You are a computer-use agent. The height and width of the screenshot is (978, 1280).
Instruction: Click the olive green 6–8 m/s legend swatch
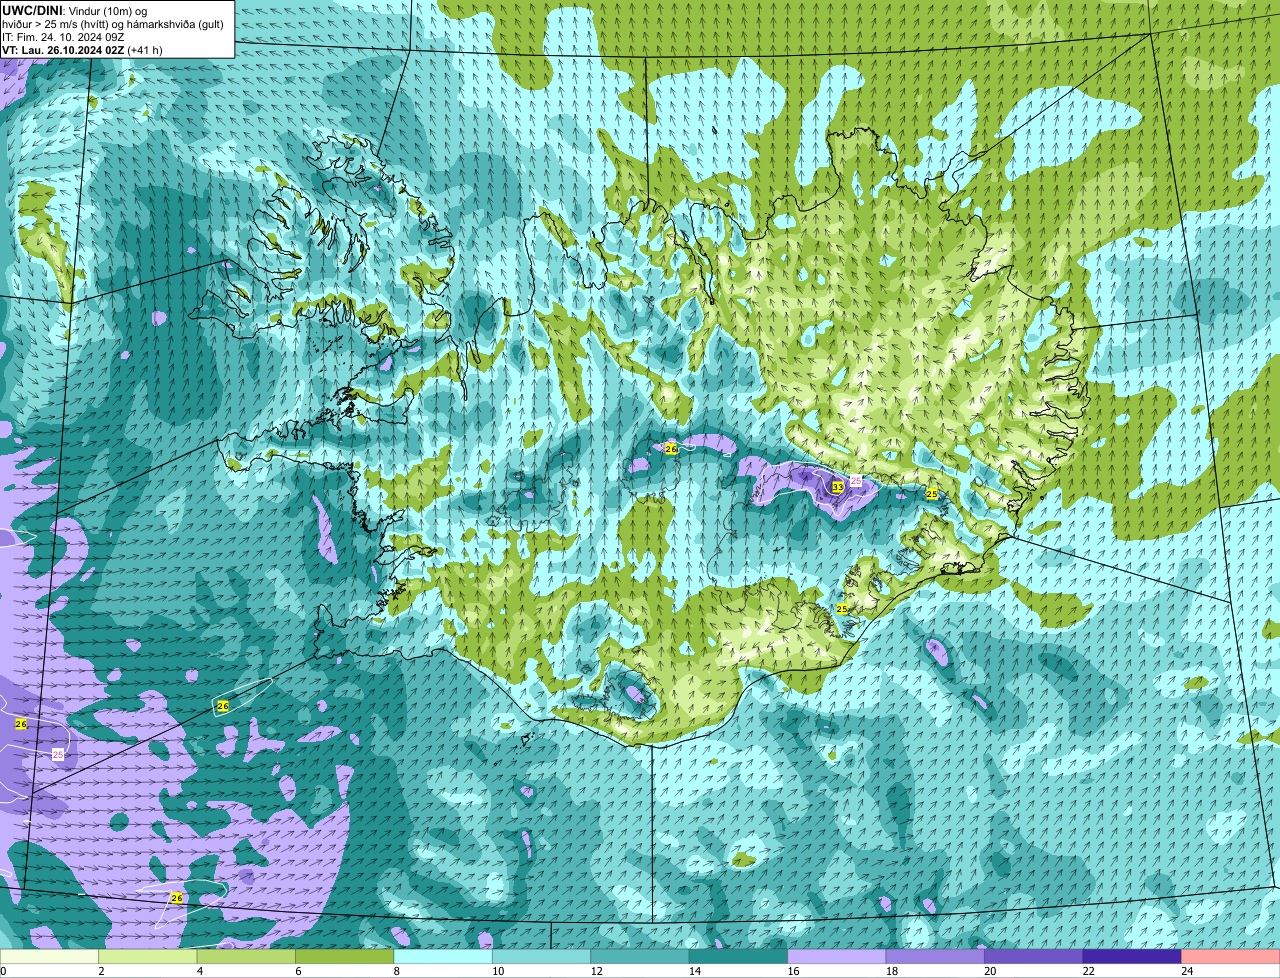[x=346, y=956]
